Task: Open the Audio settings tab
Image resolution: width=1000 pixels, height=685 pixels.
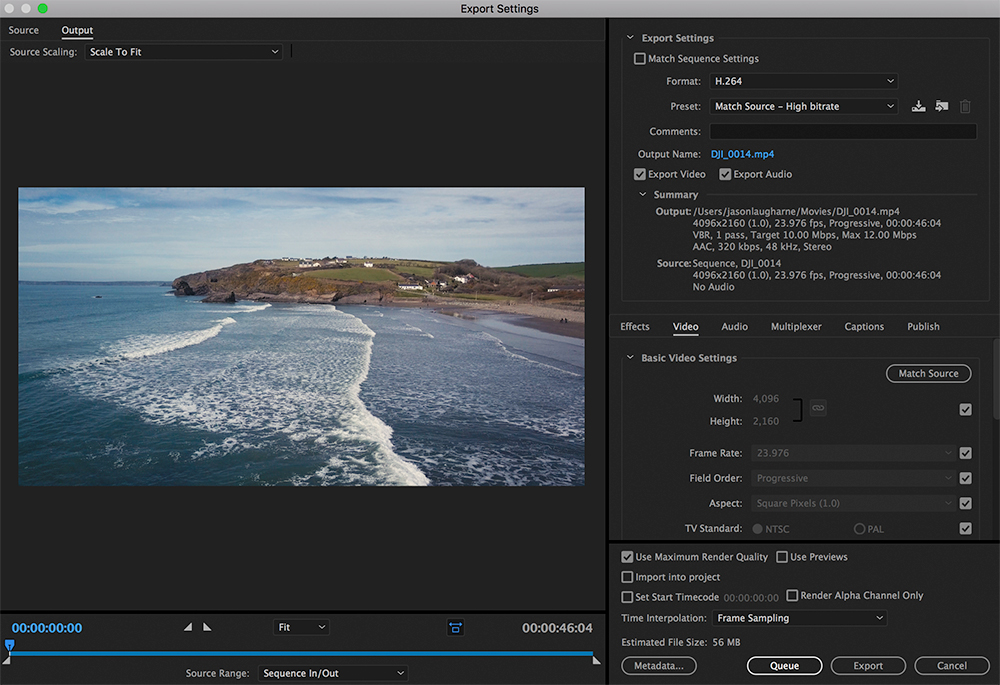Action: tap(734, 327)
